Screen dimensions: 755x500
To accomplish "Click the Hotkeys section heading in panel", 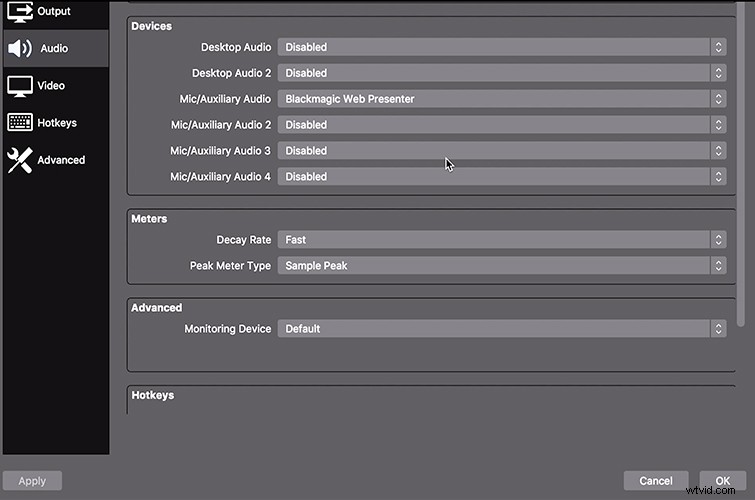I will 153,395.
